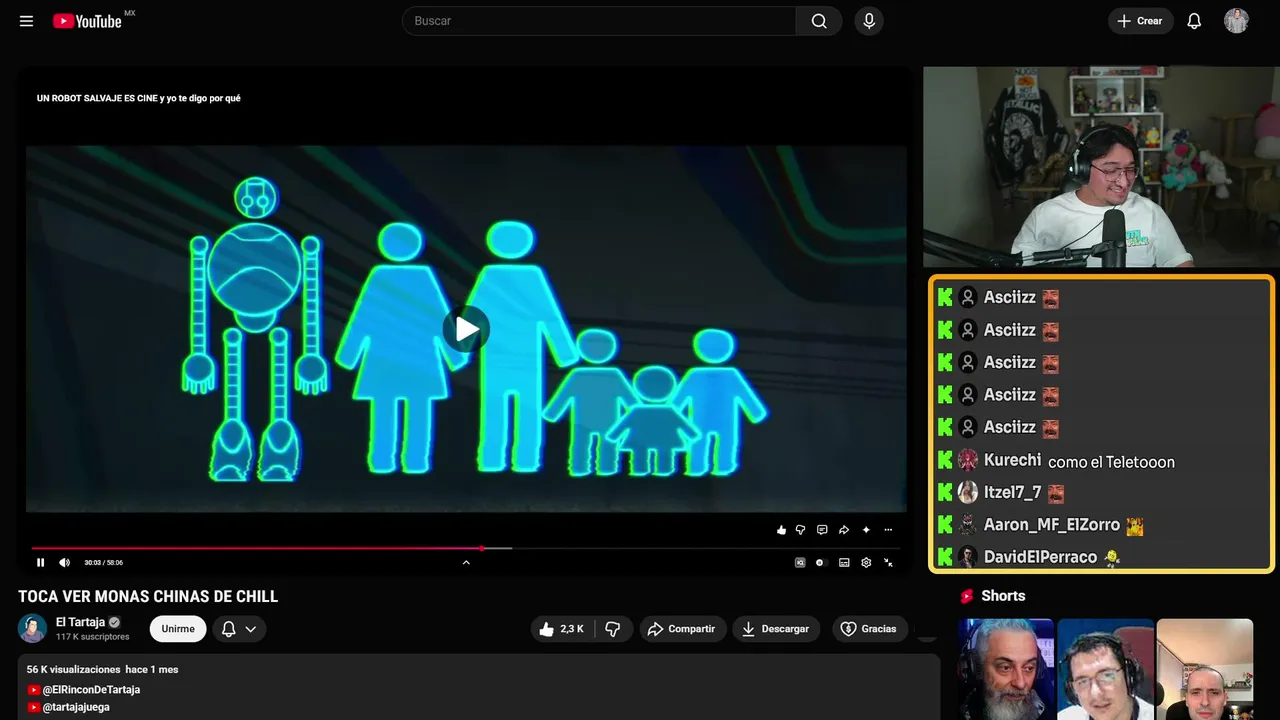This screenshot has width=1280, height=720.
Task: Click the streamer webcam feed
Action: (1101, 167)
